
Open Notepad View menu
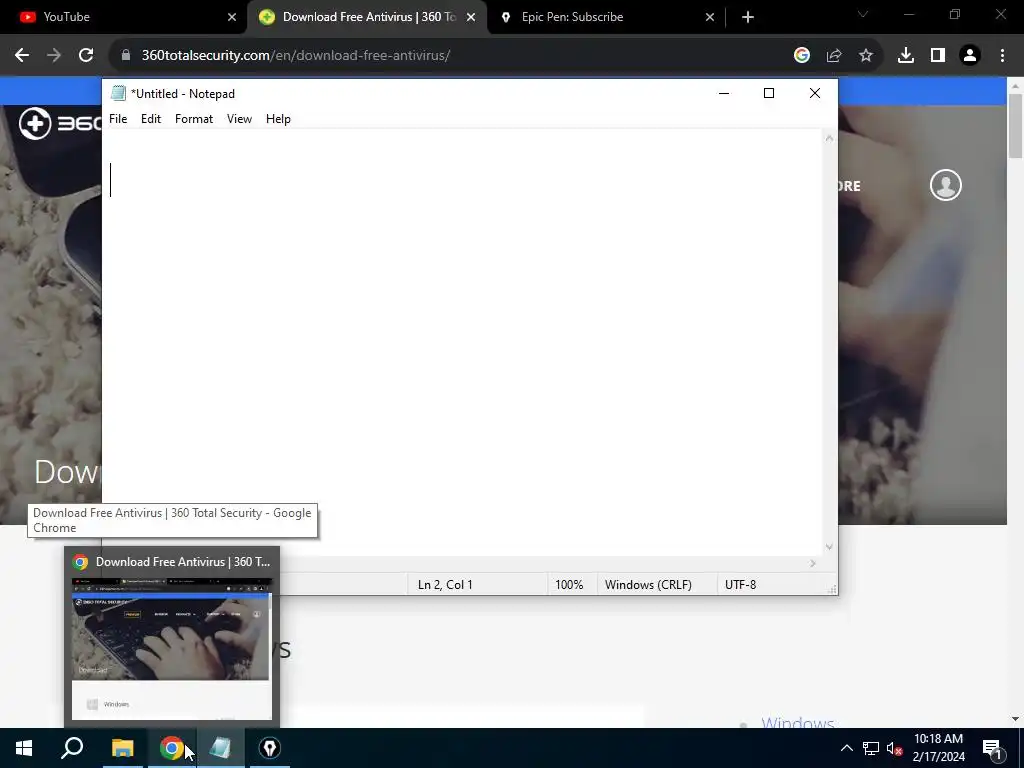pos(239,119)
